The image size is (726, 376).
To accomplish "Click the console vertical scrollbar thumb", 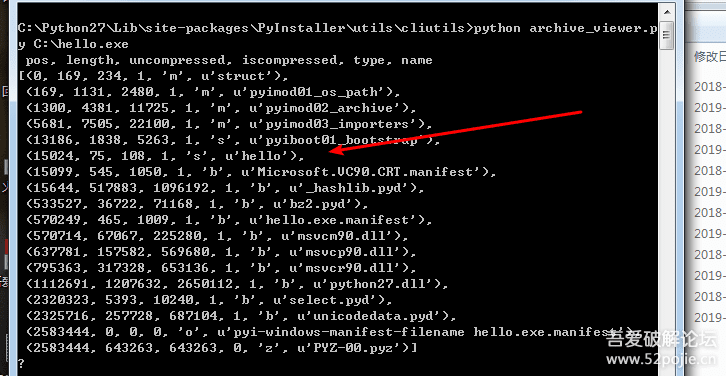I will click(667, 35).
